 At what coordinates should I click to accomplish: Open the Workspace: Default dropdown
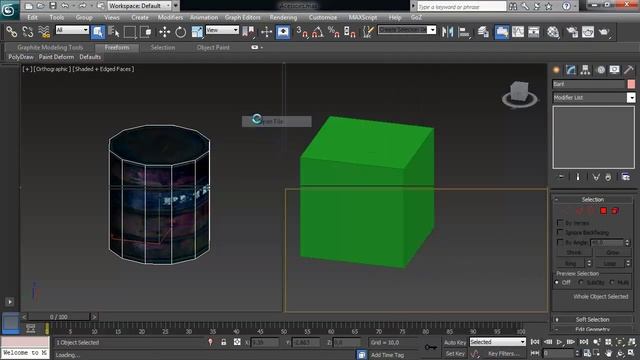140,6
